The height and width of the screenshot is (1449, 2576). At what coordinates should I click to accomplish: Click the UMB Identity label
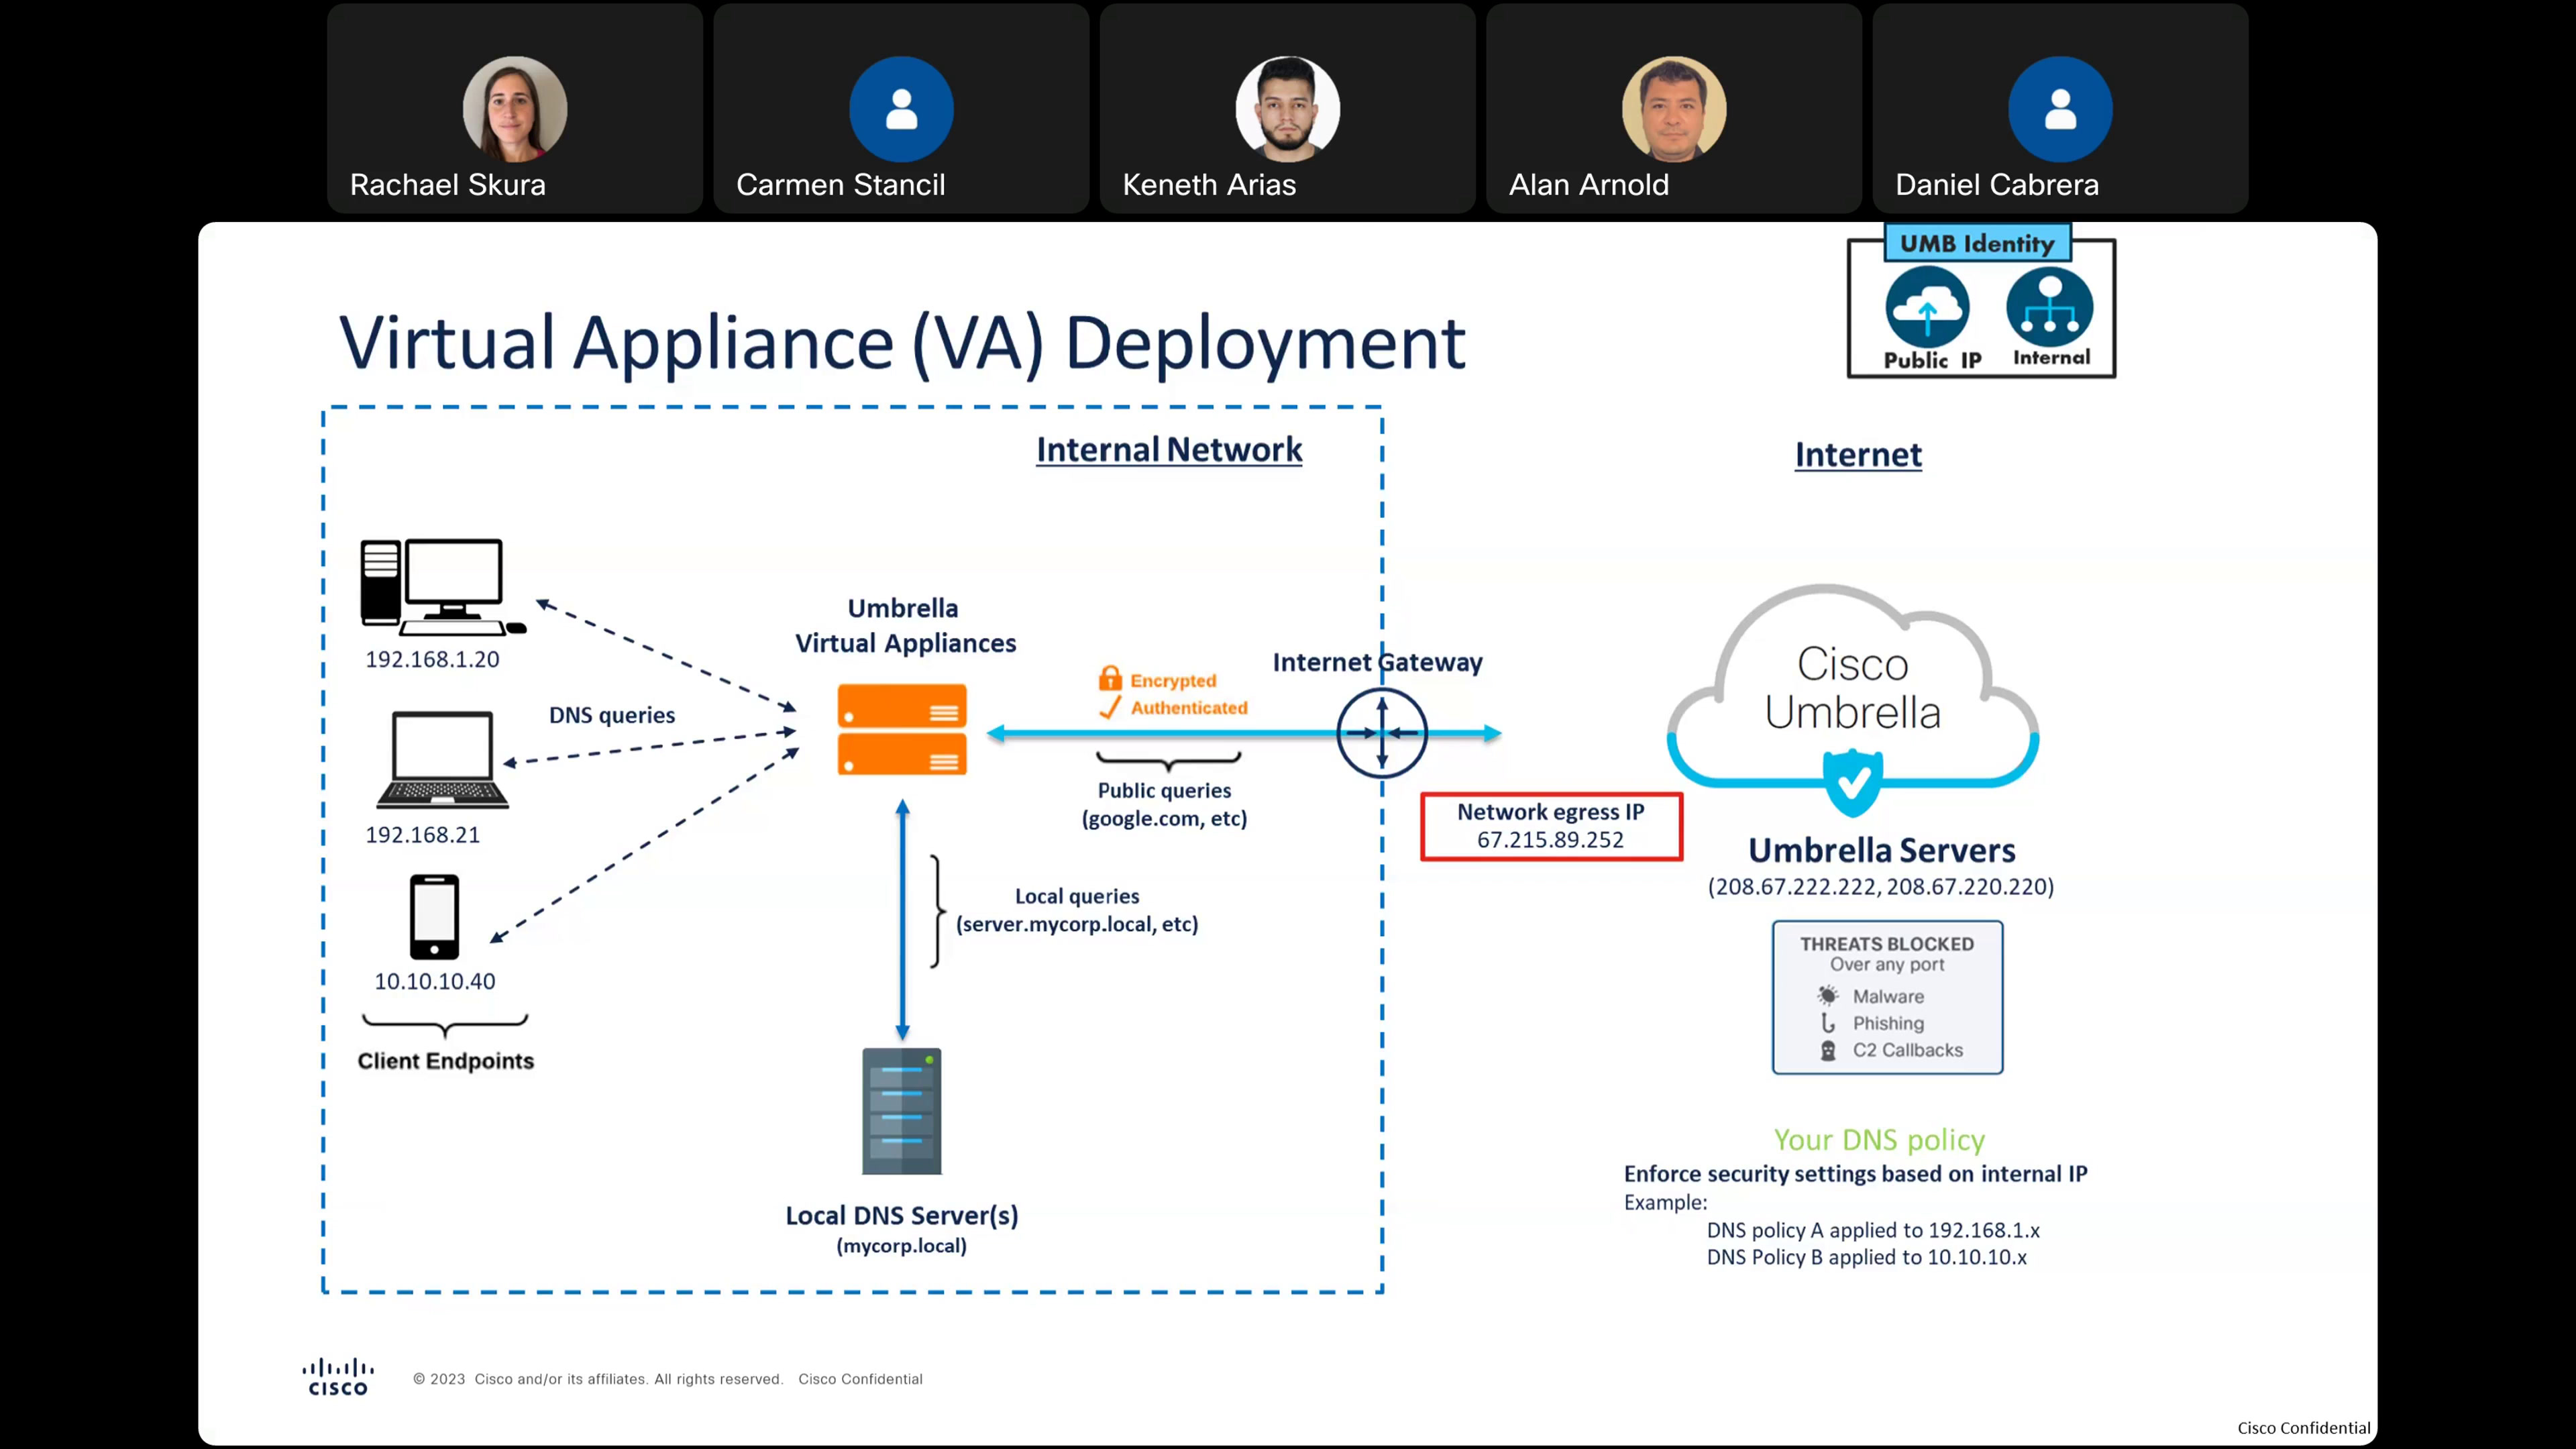click(x=1977, y=243)
